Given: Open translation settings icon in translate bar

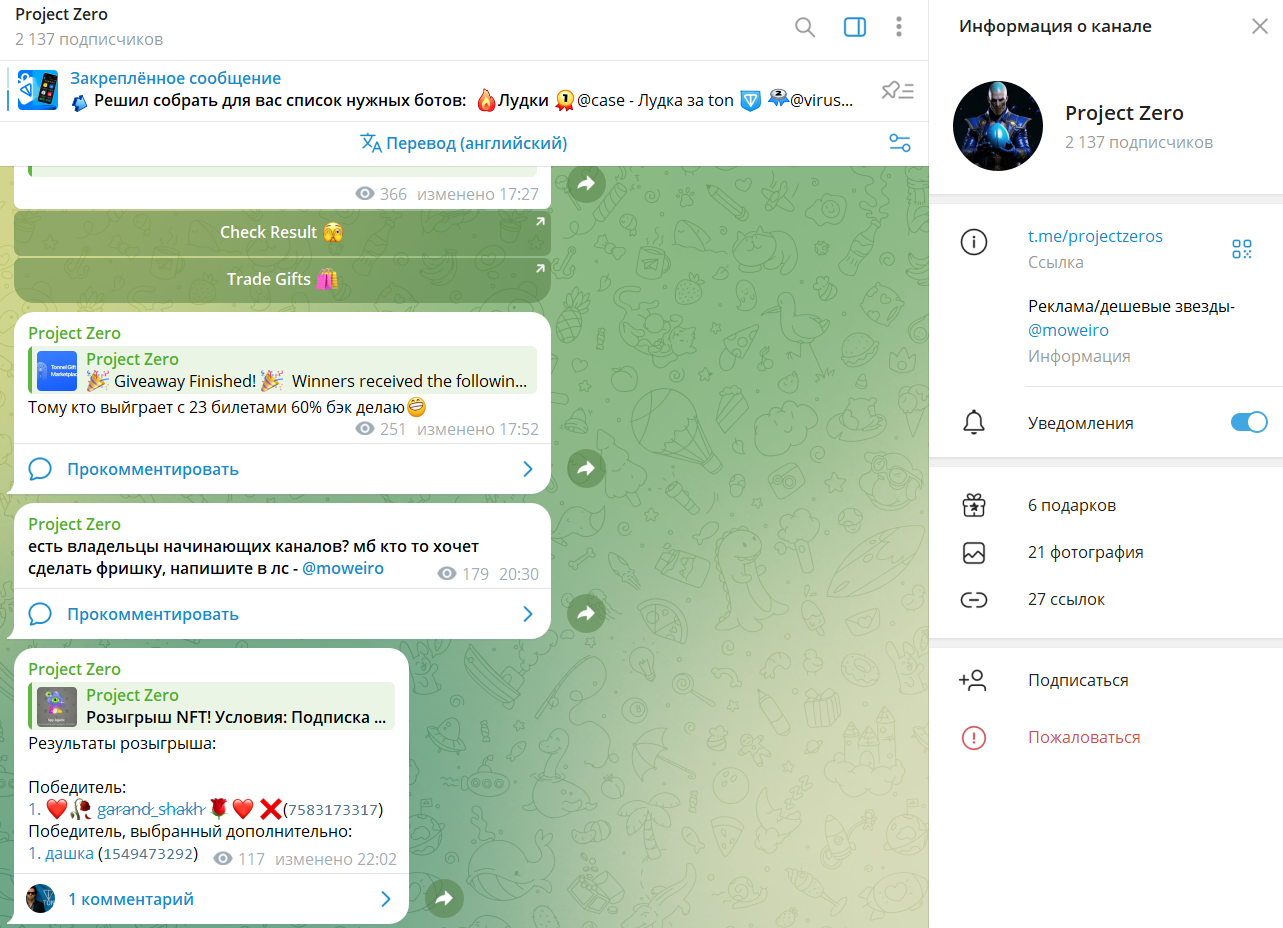Looking at the screenshot, I should click(x=899, y=143).
